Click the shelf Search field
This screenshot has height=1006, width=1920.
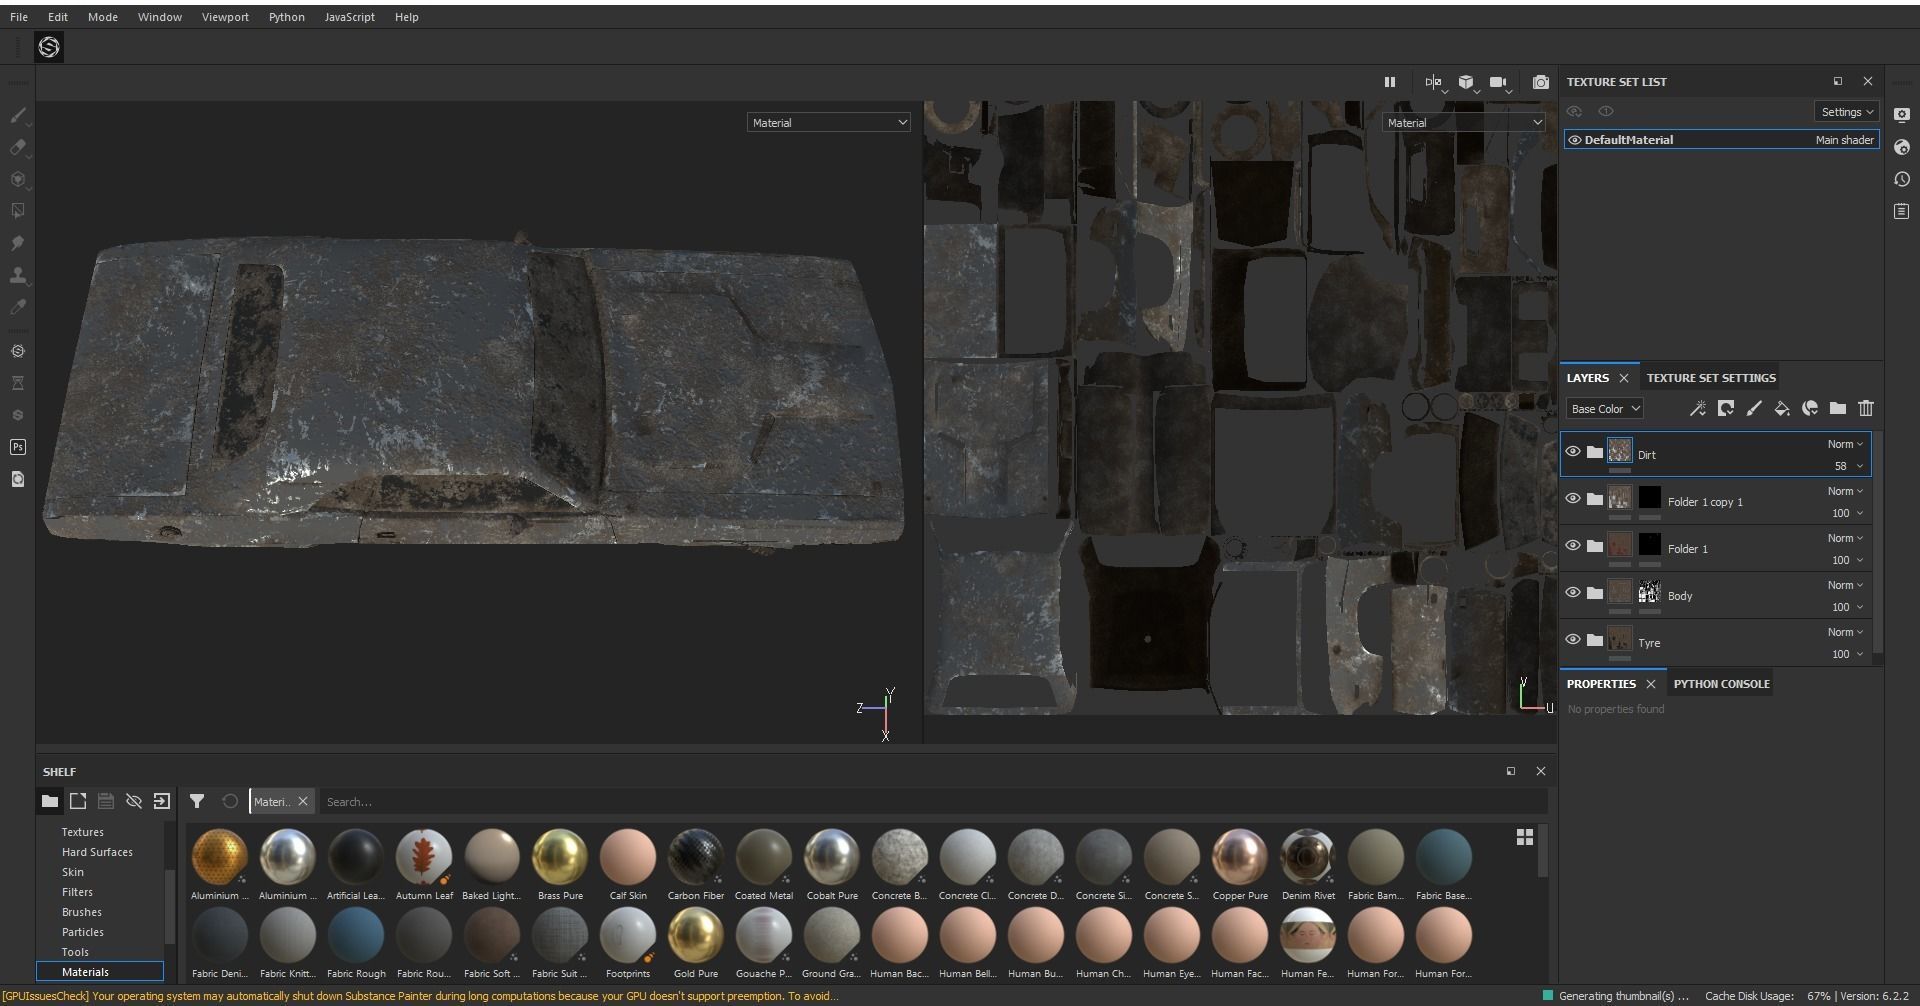click(934, 802)
